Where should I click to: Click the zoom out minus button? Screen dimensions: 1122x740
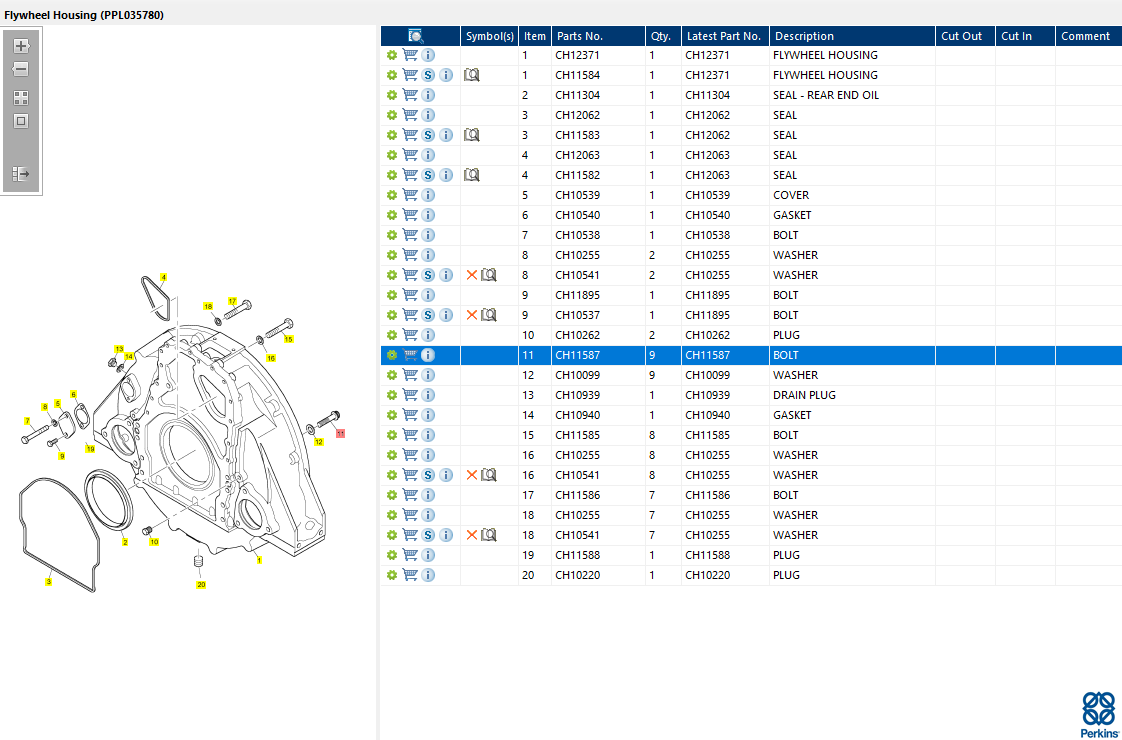(21, 70)
